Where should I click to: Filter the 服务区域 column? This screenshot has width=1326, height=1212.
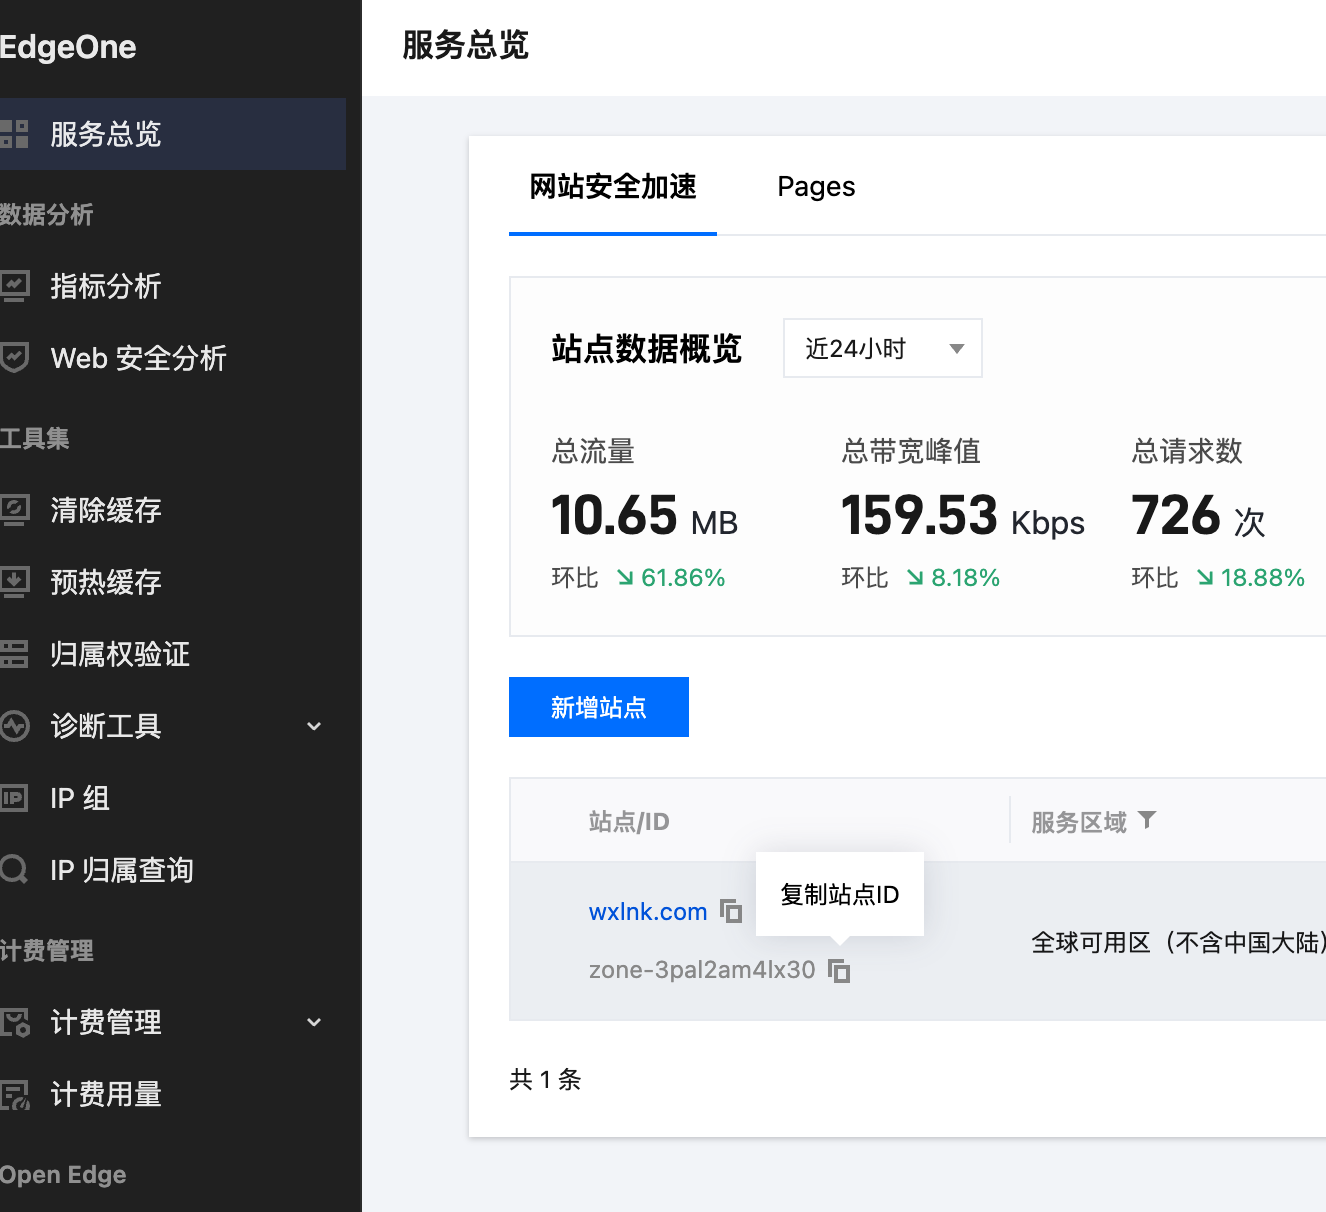pos(1147,821)
